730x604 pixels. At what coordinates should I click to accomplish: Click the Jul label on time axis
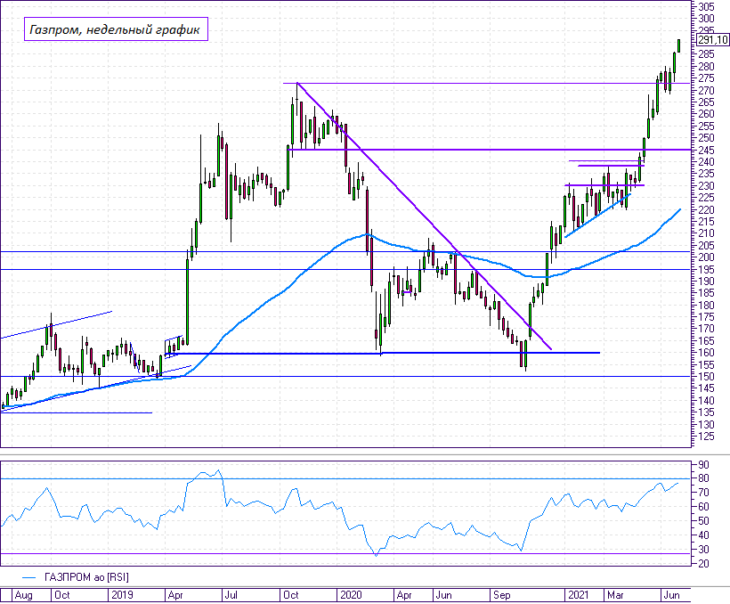(x=231, y=595)
